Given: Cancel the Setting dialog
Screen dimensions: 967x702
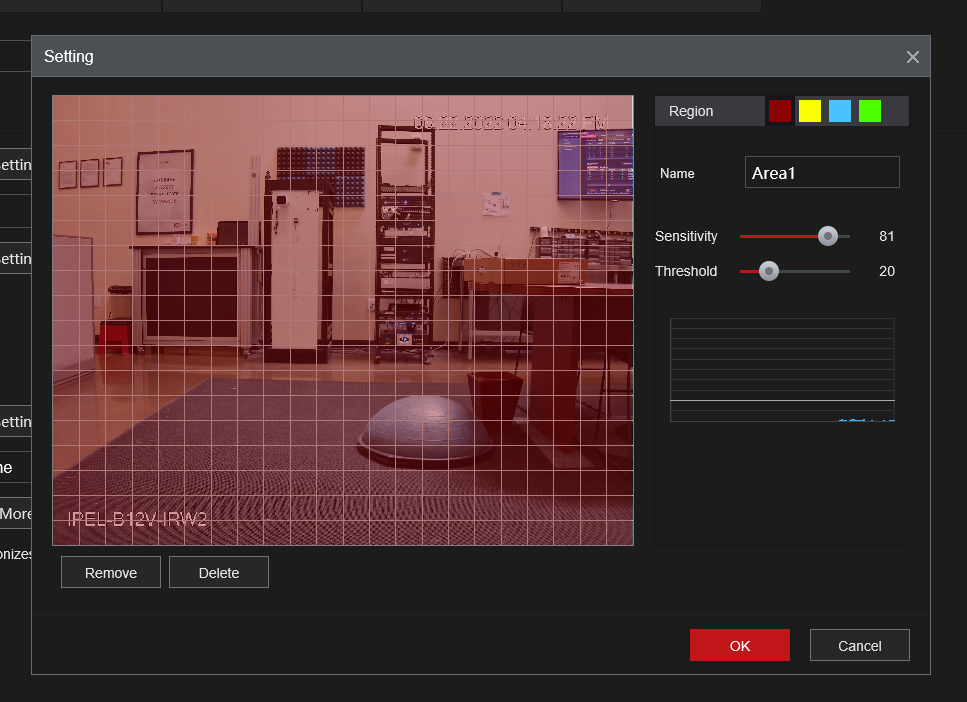Looking at the screenshot, I should pos(859,645).
